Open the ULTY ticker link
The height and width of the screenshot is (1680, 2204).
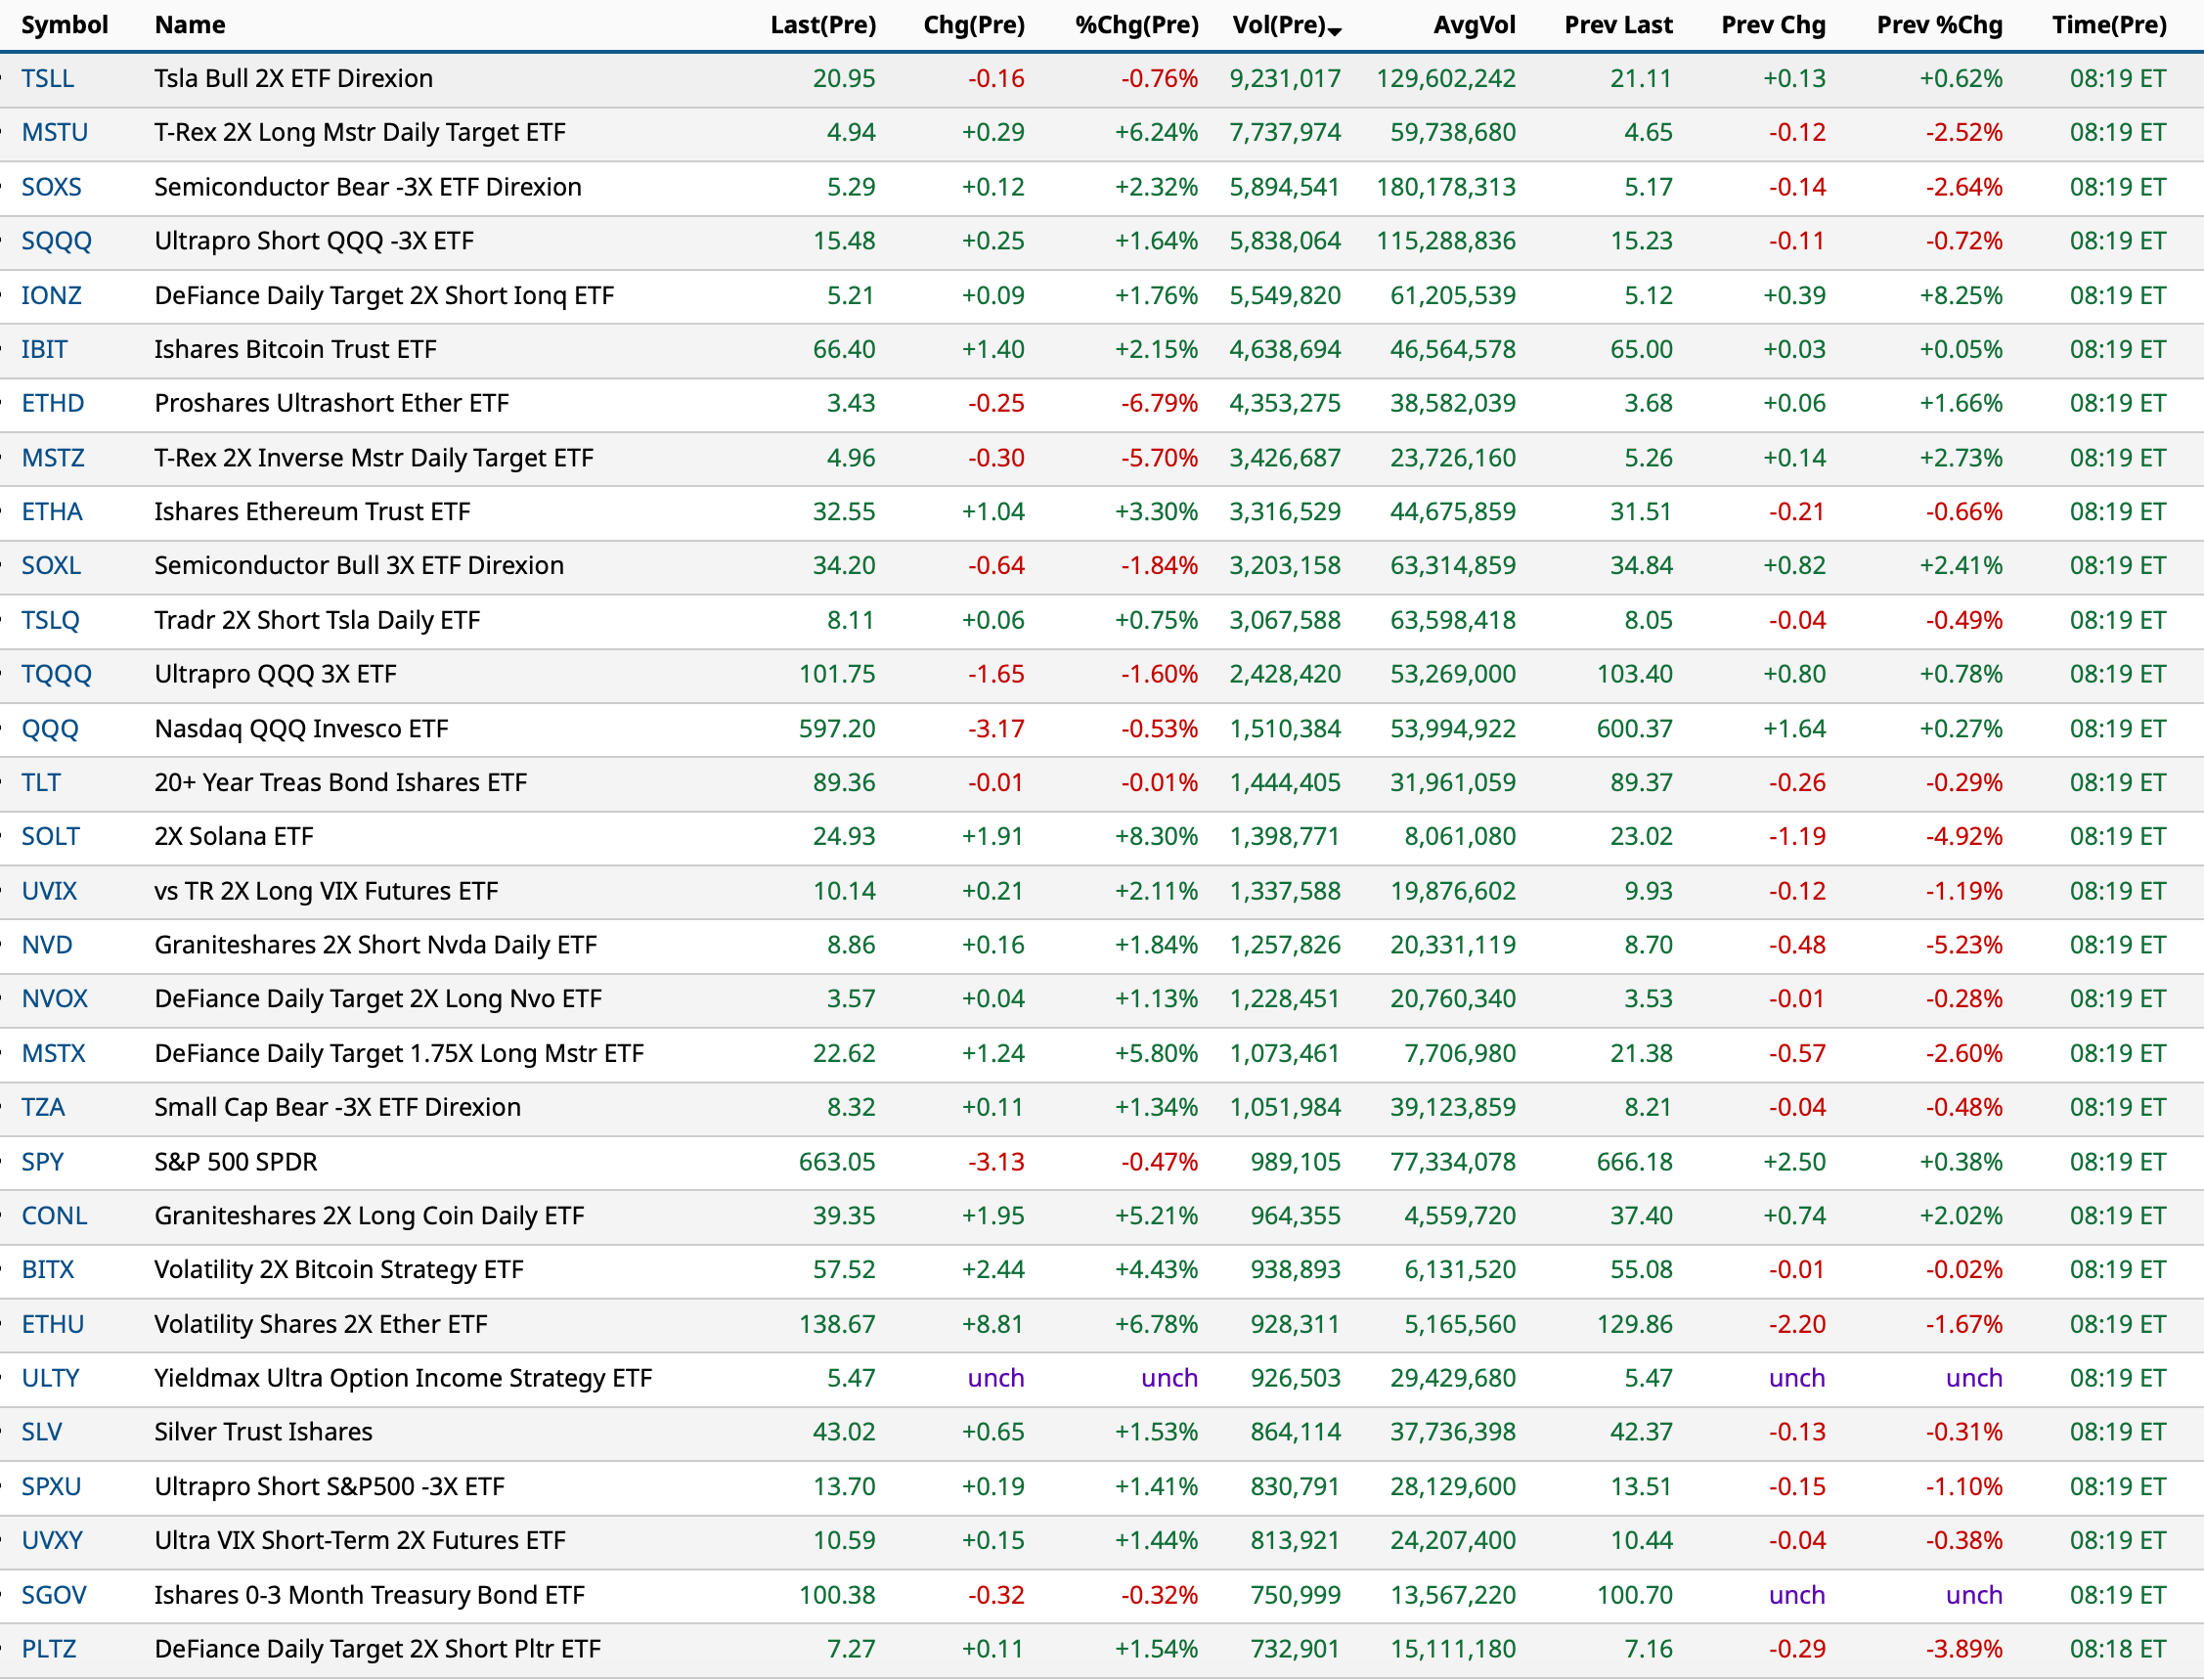50,1378
